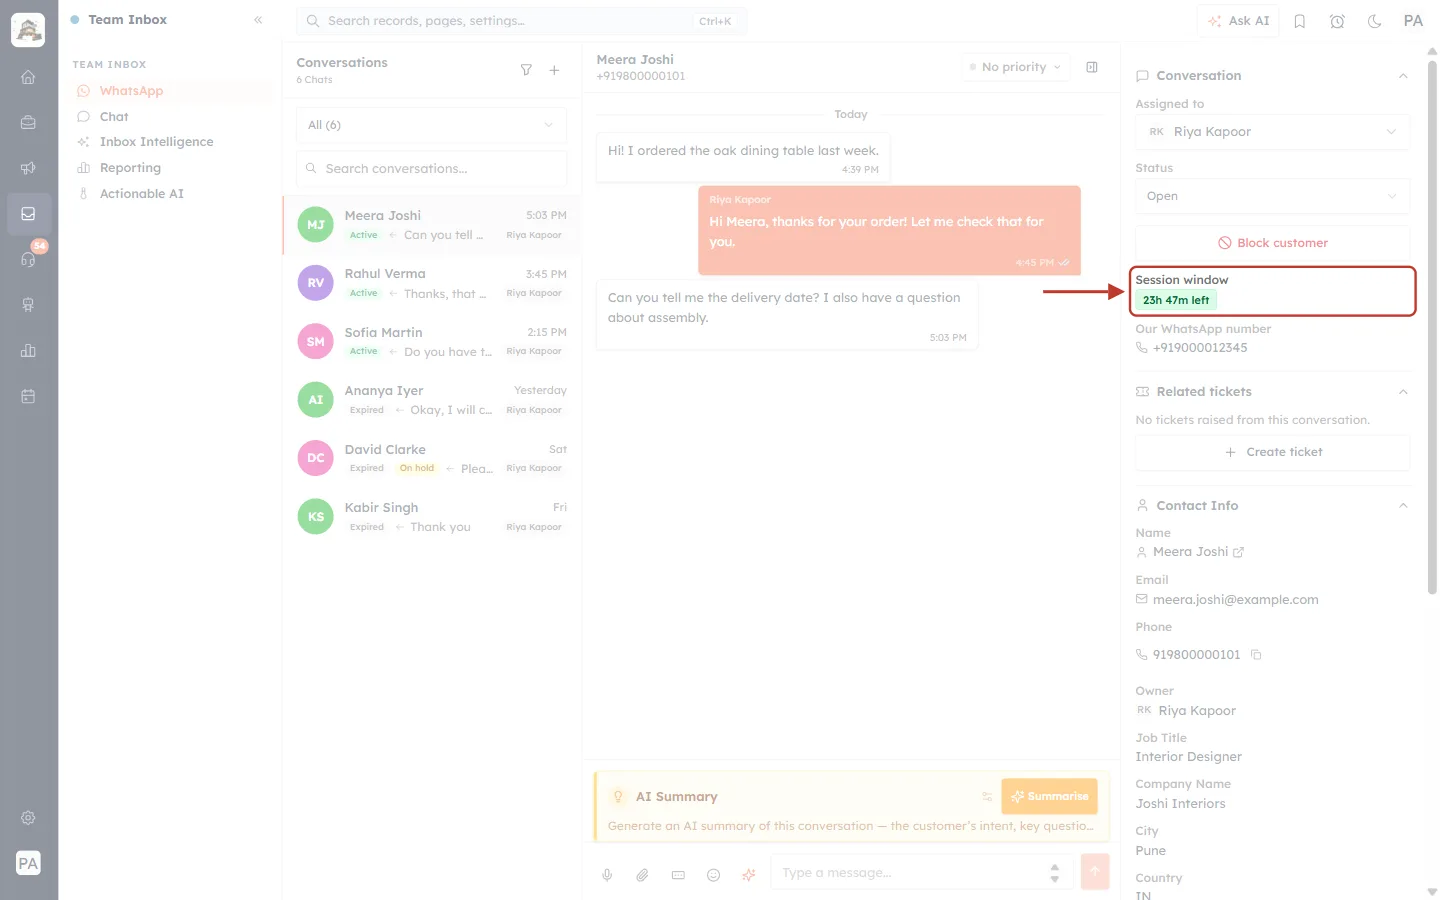Viewport: 1440px width, 900px height.
Task: Toggle dark mode with the moon icon
Action: (1375, 21)
